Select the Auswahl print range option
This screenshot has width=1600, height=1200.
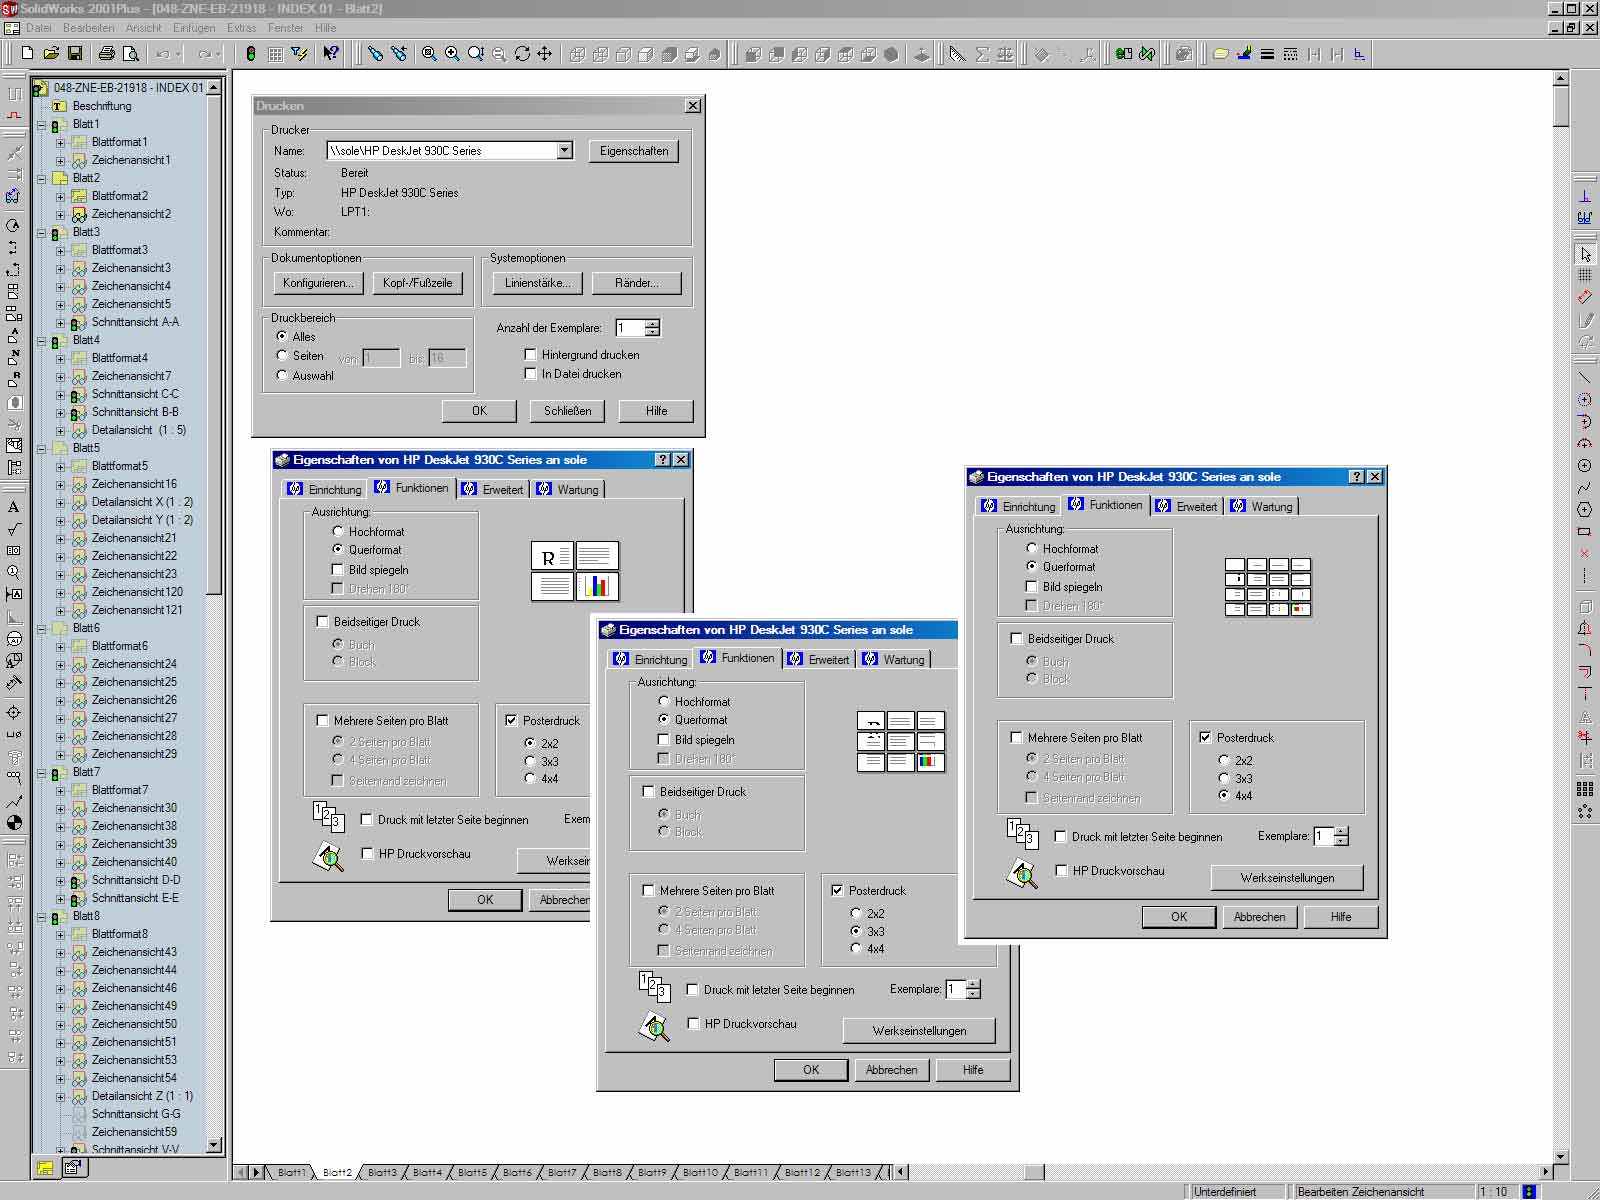click(x=282, y=375)
